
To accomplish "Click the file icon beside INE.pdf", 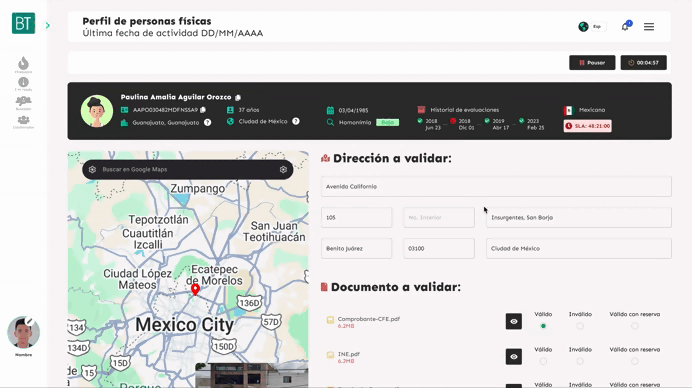I will click(x=330, y=355).
